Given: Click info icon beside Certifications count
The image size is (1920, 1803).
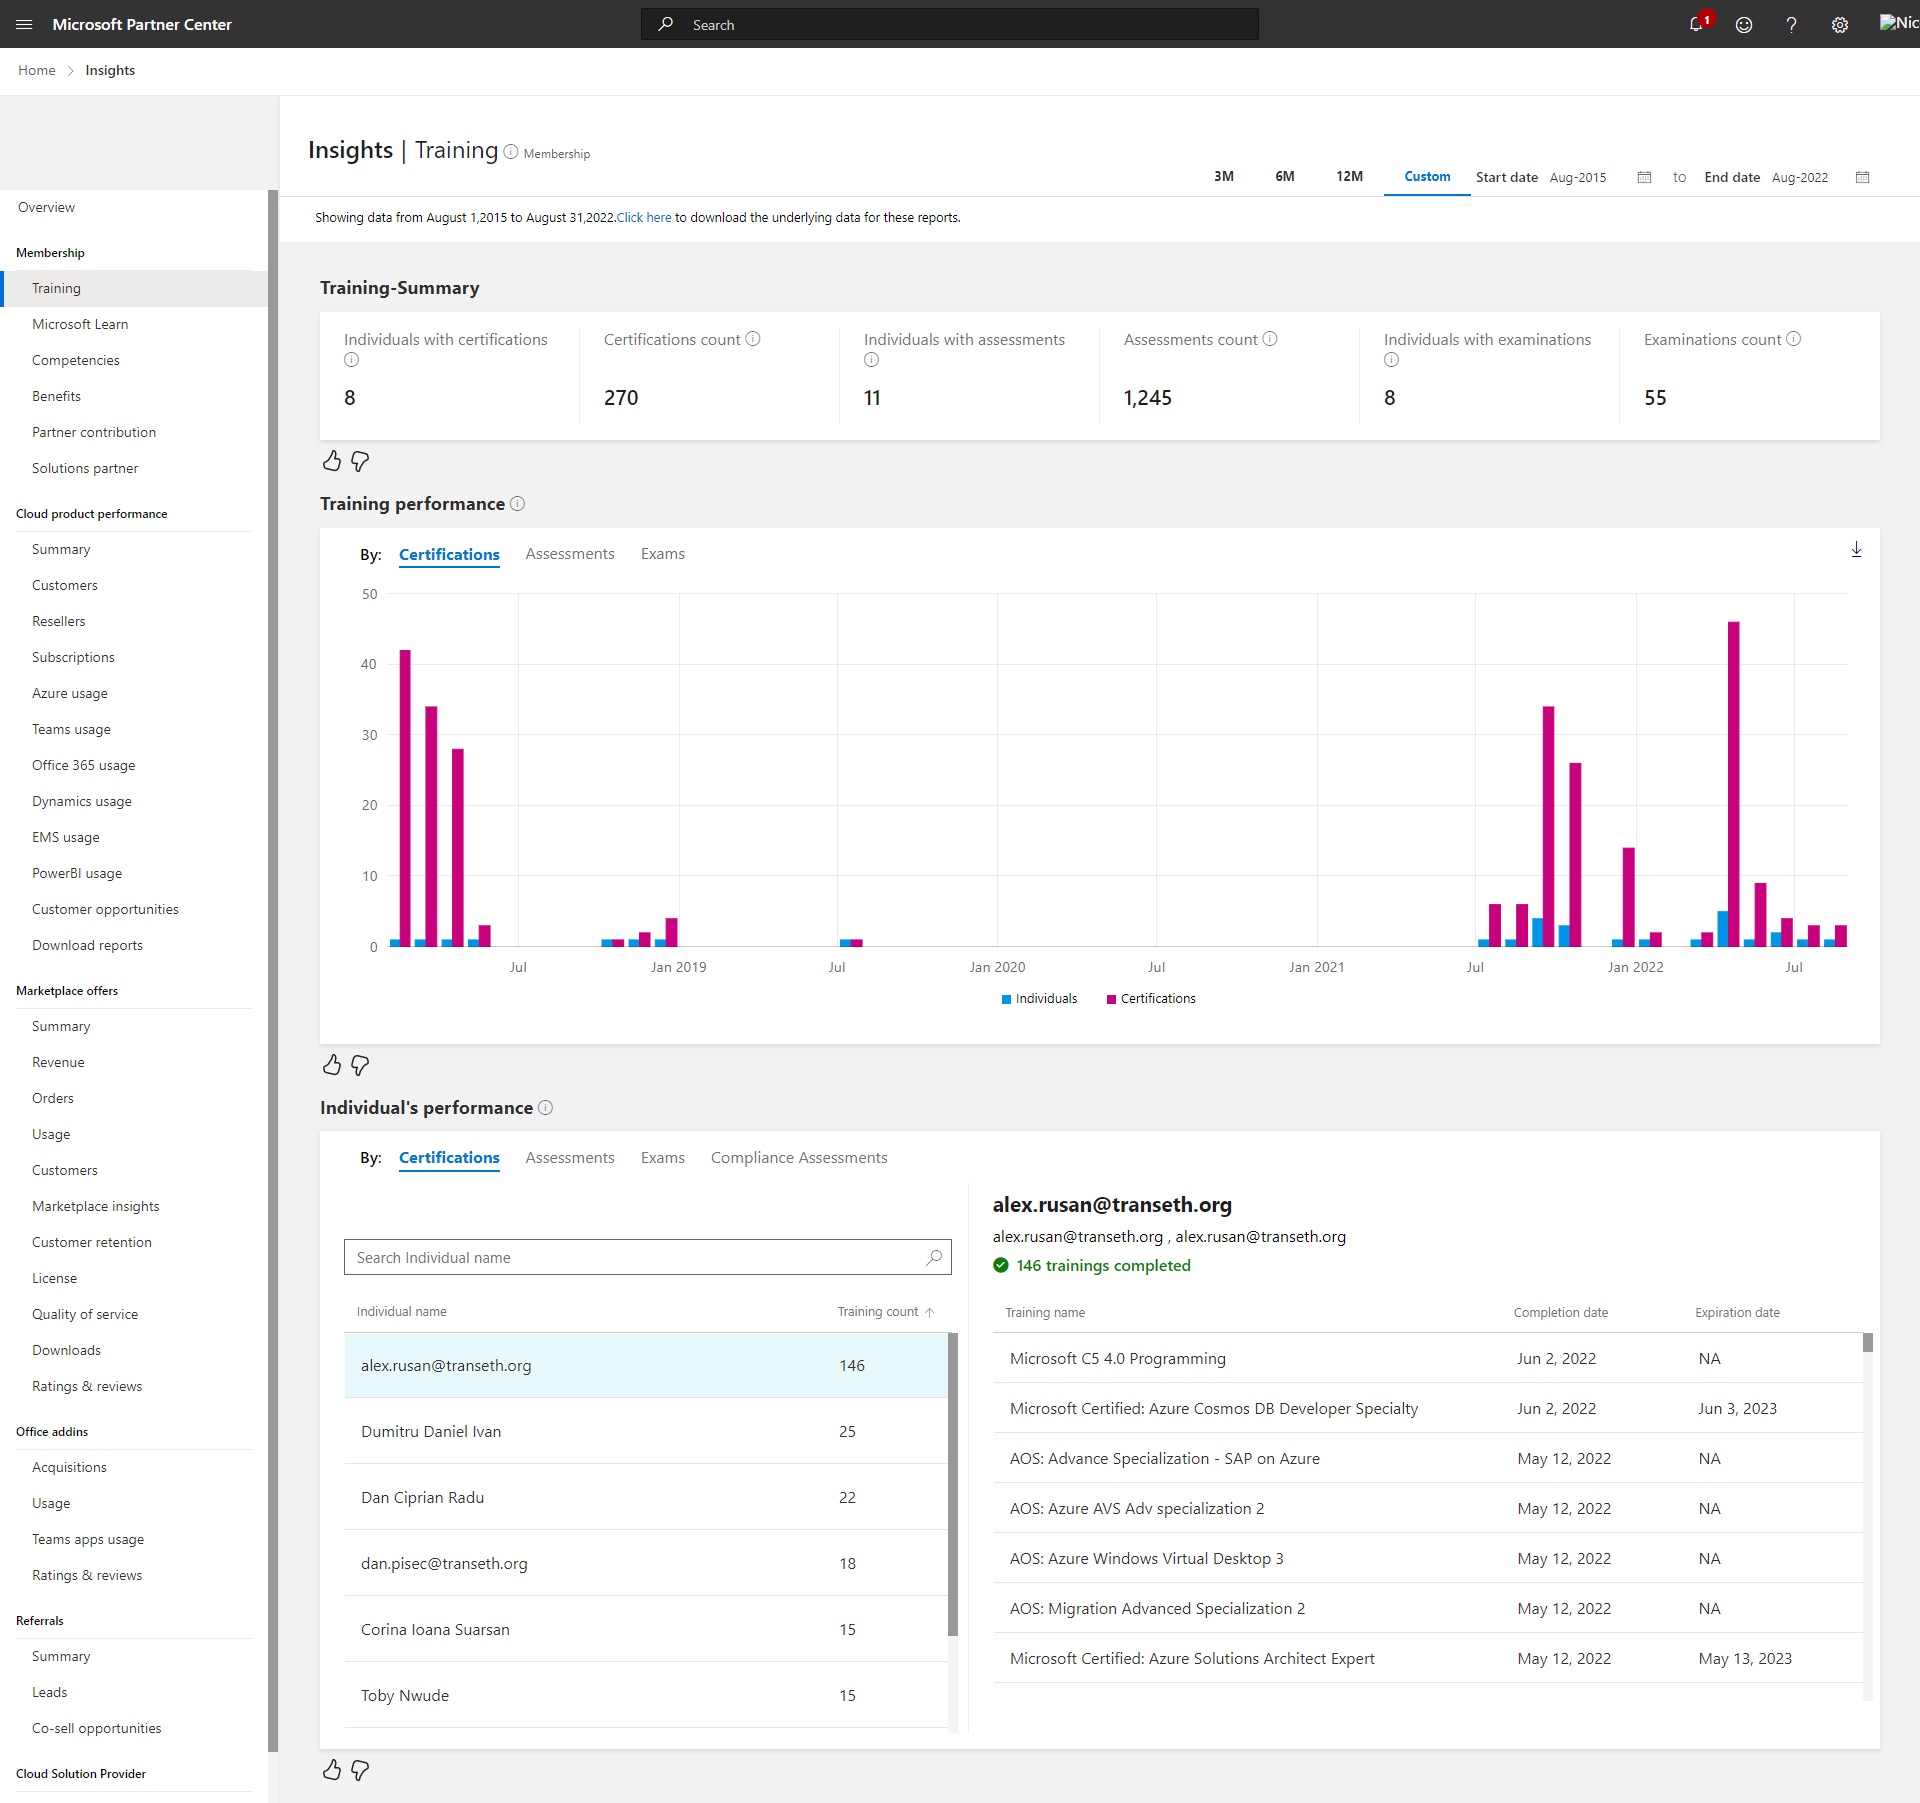Looking at the screenshot, I should (x=753, y=339).
